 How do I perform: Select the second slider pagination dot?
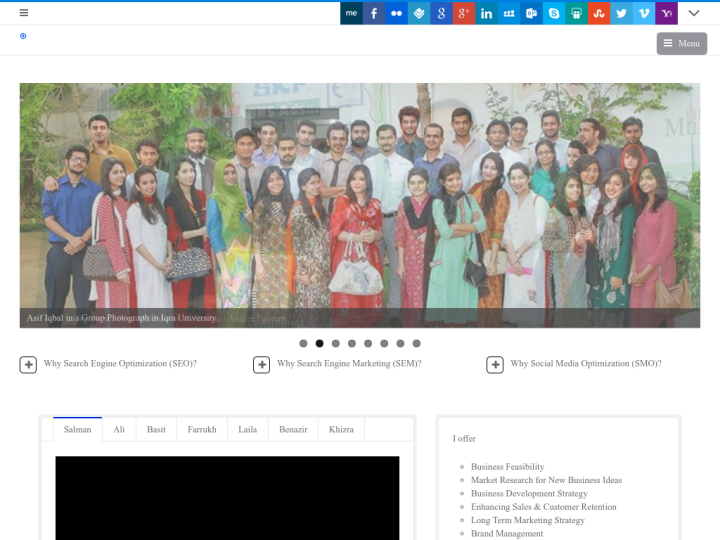point(319,343)
